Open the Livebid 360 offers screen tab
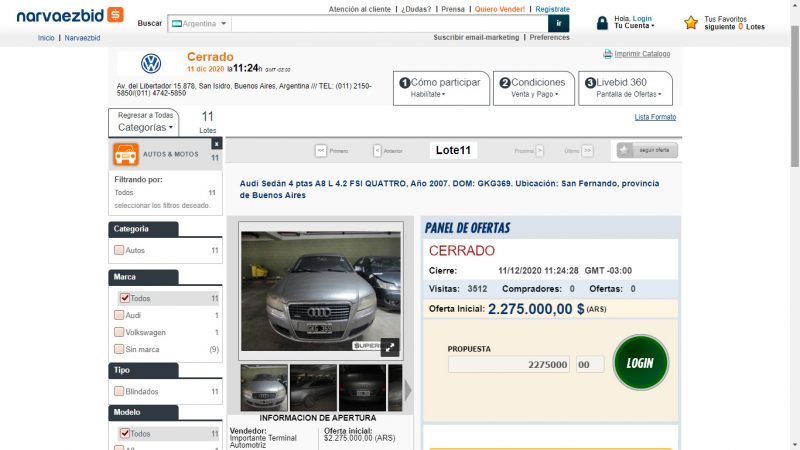Image resolution: width=800 pixels, height=450 pixels. [625, 88]
